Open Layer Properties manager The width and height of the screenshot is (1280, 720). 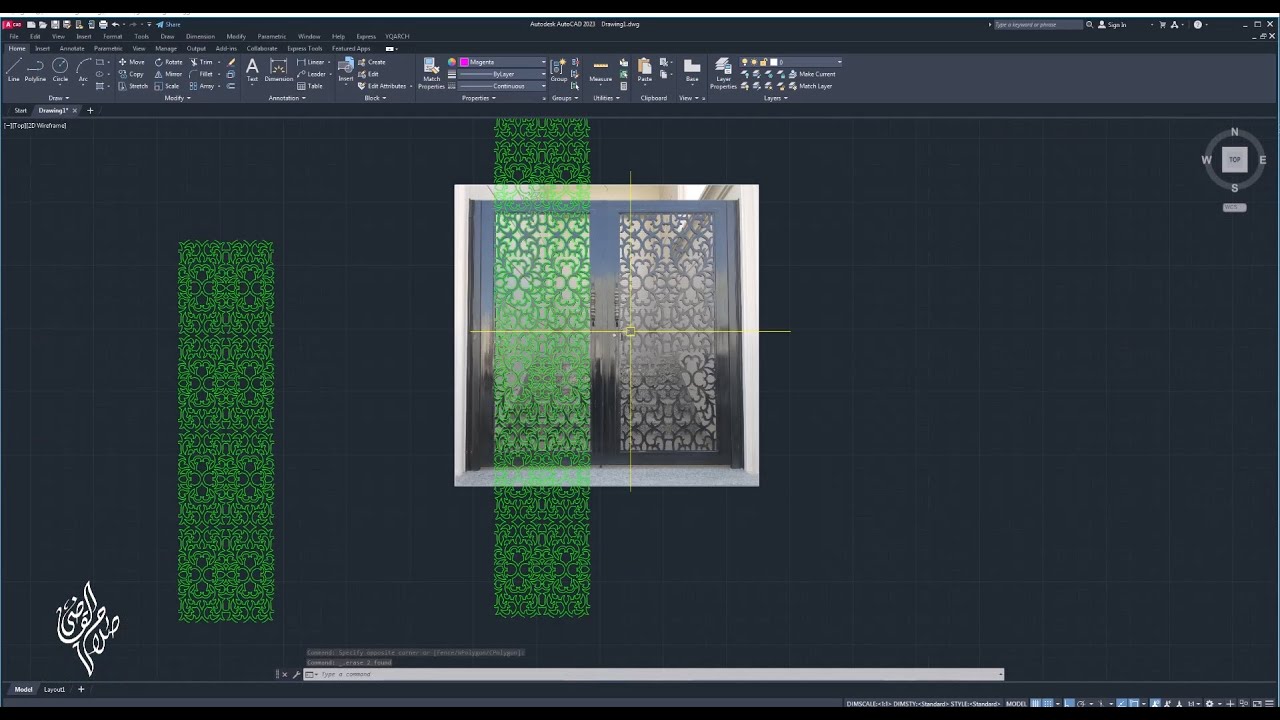click(723, 74)
